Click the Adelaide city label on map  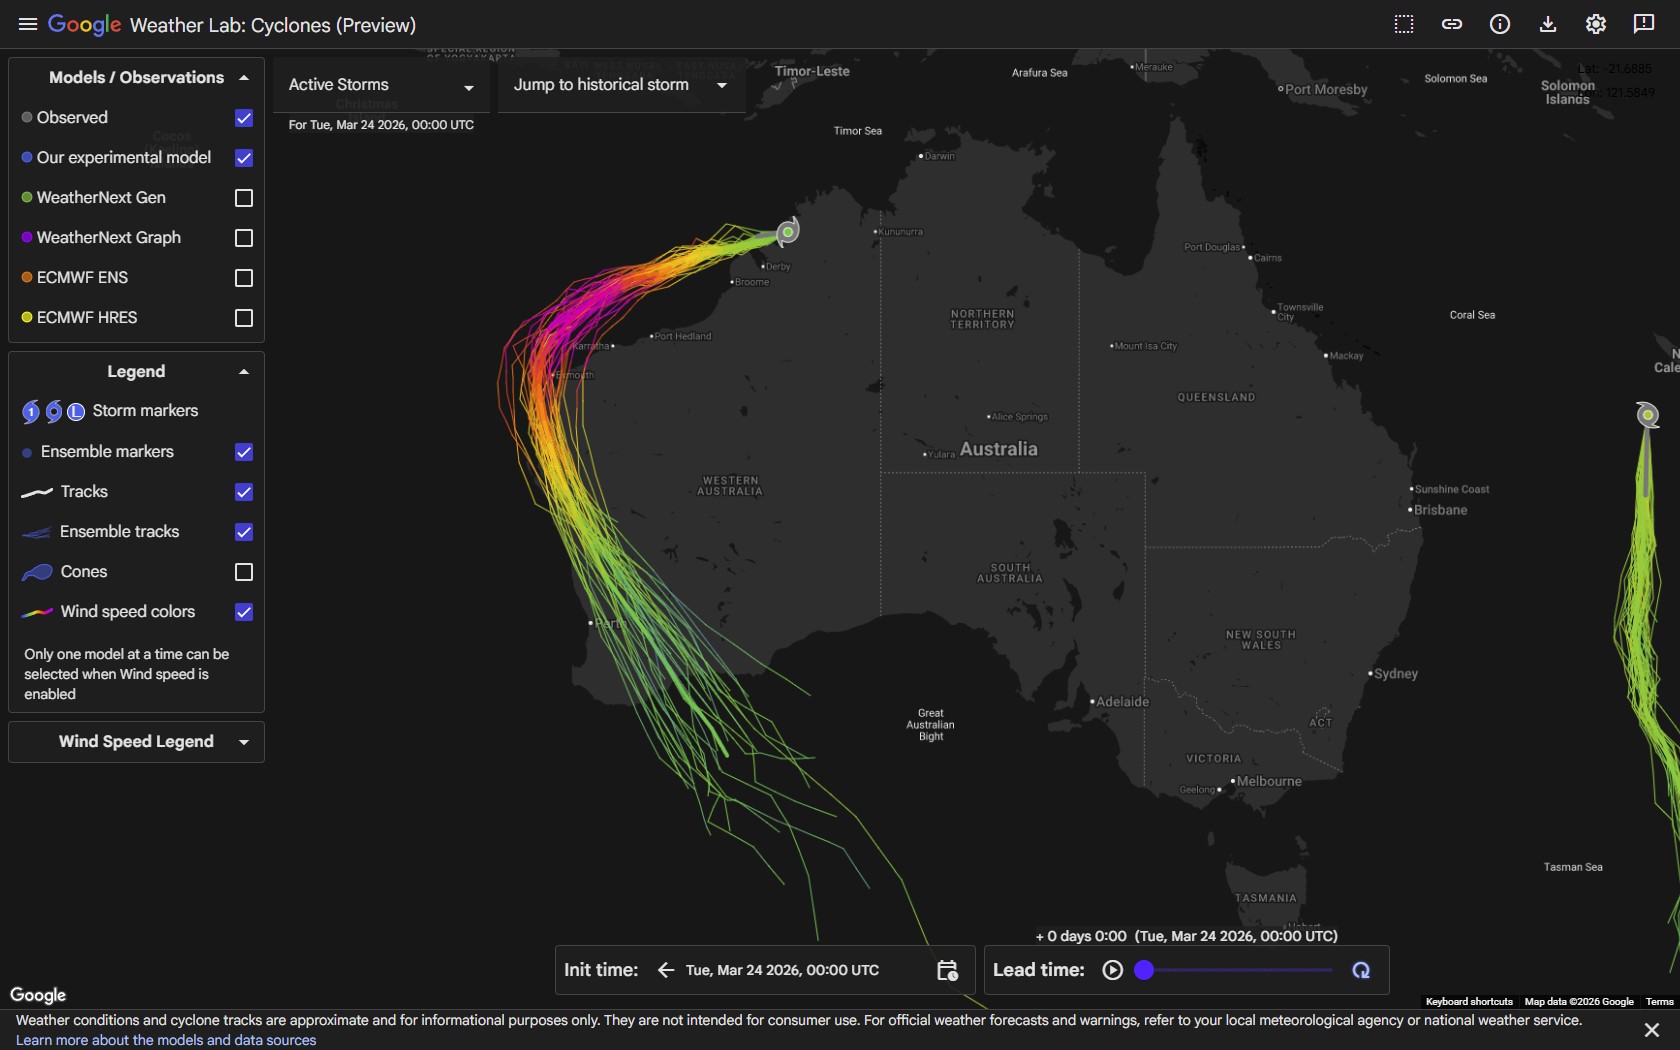[x=1123, y=702]
